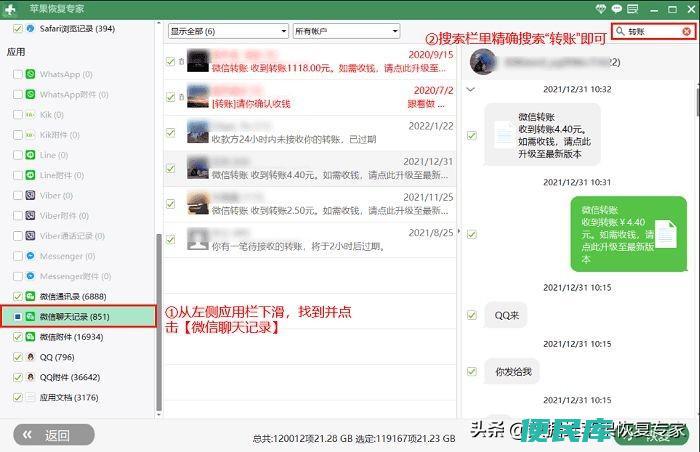Viewport: 700px width, 452px height.
Task: Open the 所有帐户 dropdown
Action: point(346,31)
